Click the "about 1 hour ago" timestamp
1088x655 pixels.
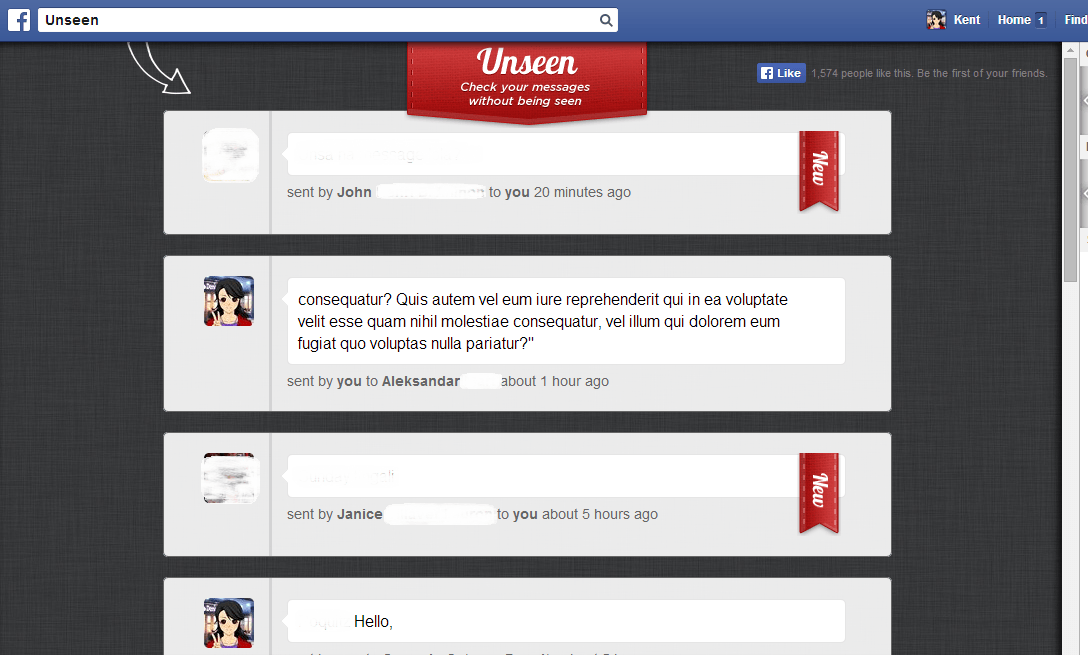click(x=555, y=381)
